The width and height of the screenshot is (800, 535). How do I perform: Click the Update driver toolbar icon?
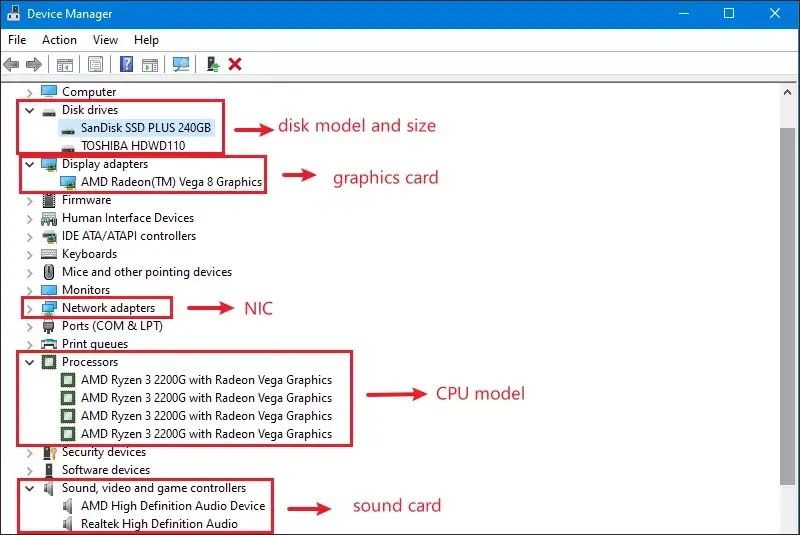(212, 64)
